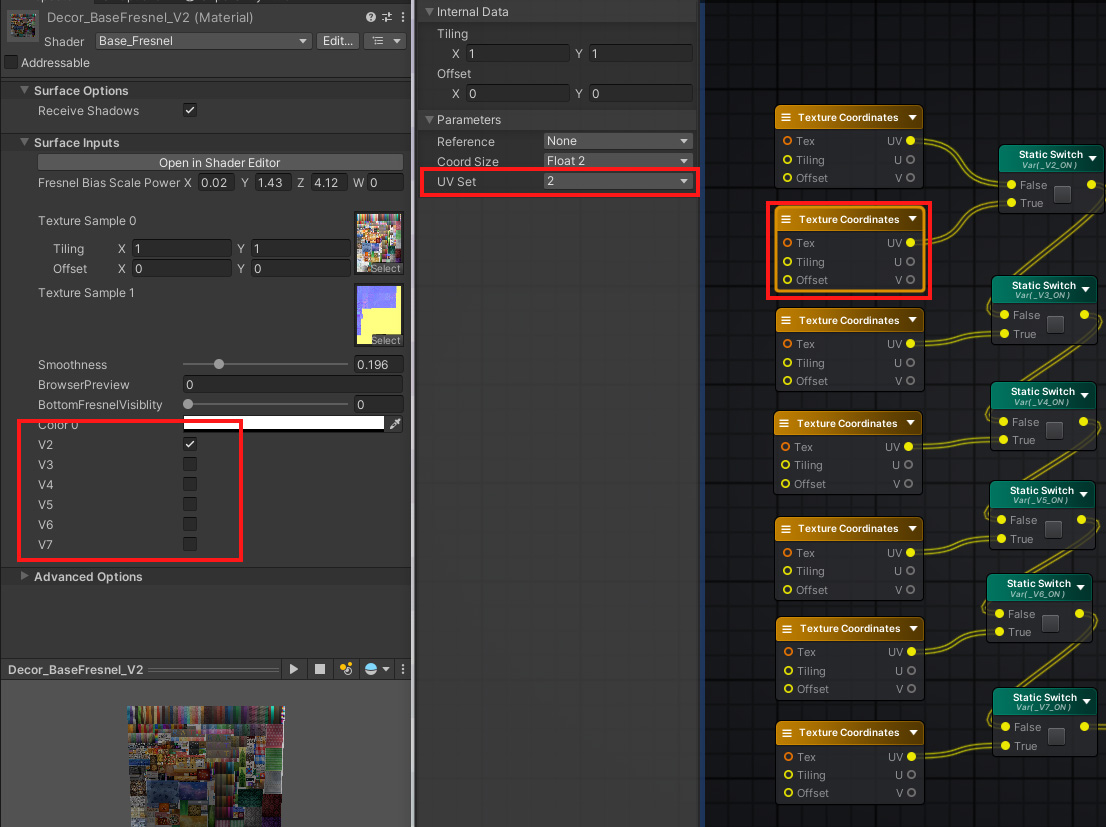Click V output port of sixth Texture Coordinates node
1106x827 pixels.
coord(911,689)
